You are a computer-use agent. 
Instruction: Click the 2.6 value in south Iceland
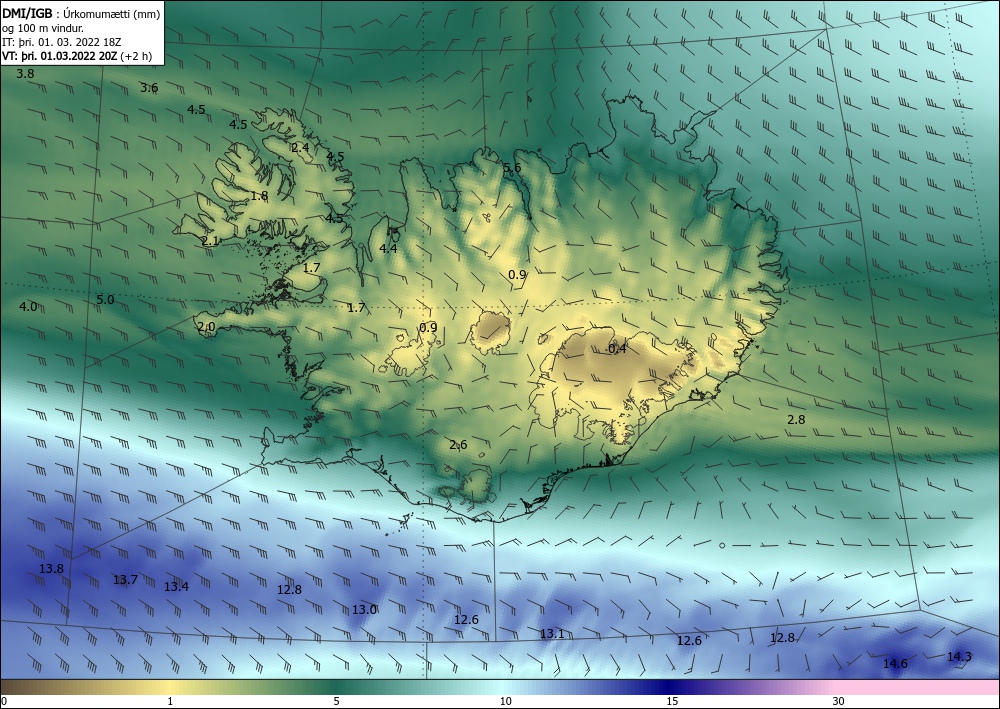[458, 444]
